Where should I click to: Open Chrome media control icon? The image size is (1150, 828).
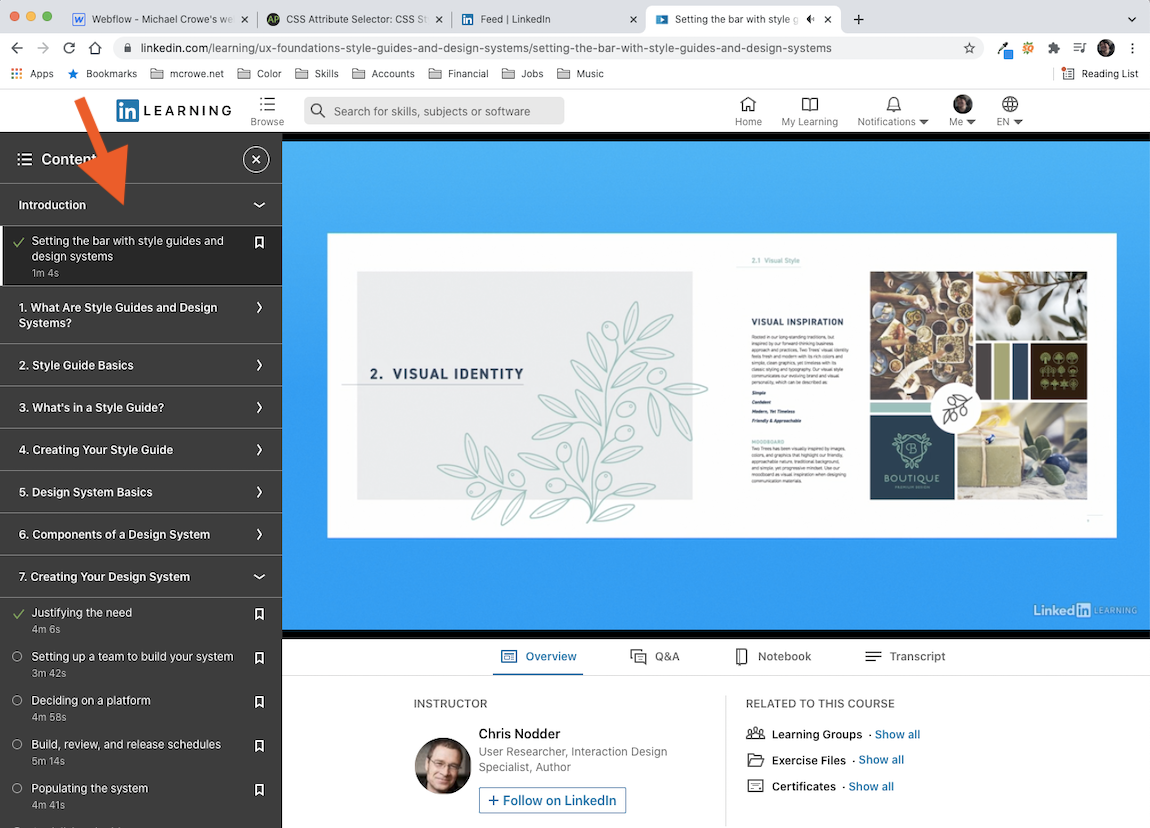[x=1079, y=48]
